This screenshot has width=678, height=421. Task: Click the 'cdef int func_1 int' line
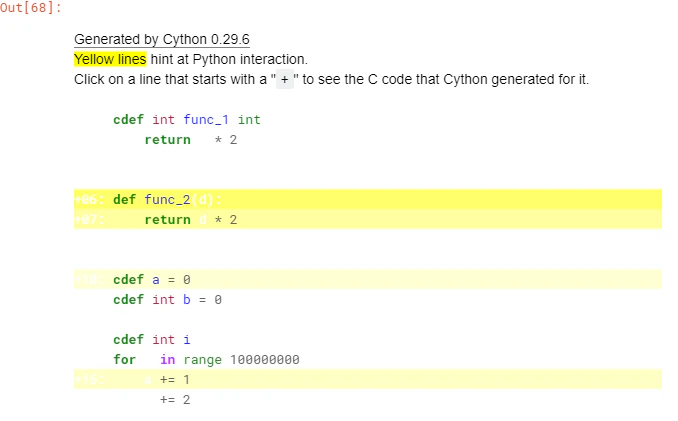(x=187, y=119)
